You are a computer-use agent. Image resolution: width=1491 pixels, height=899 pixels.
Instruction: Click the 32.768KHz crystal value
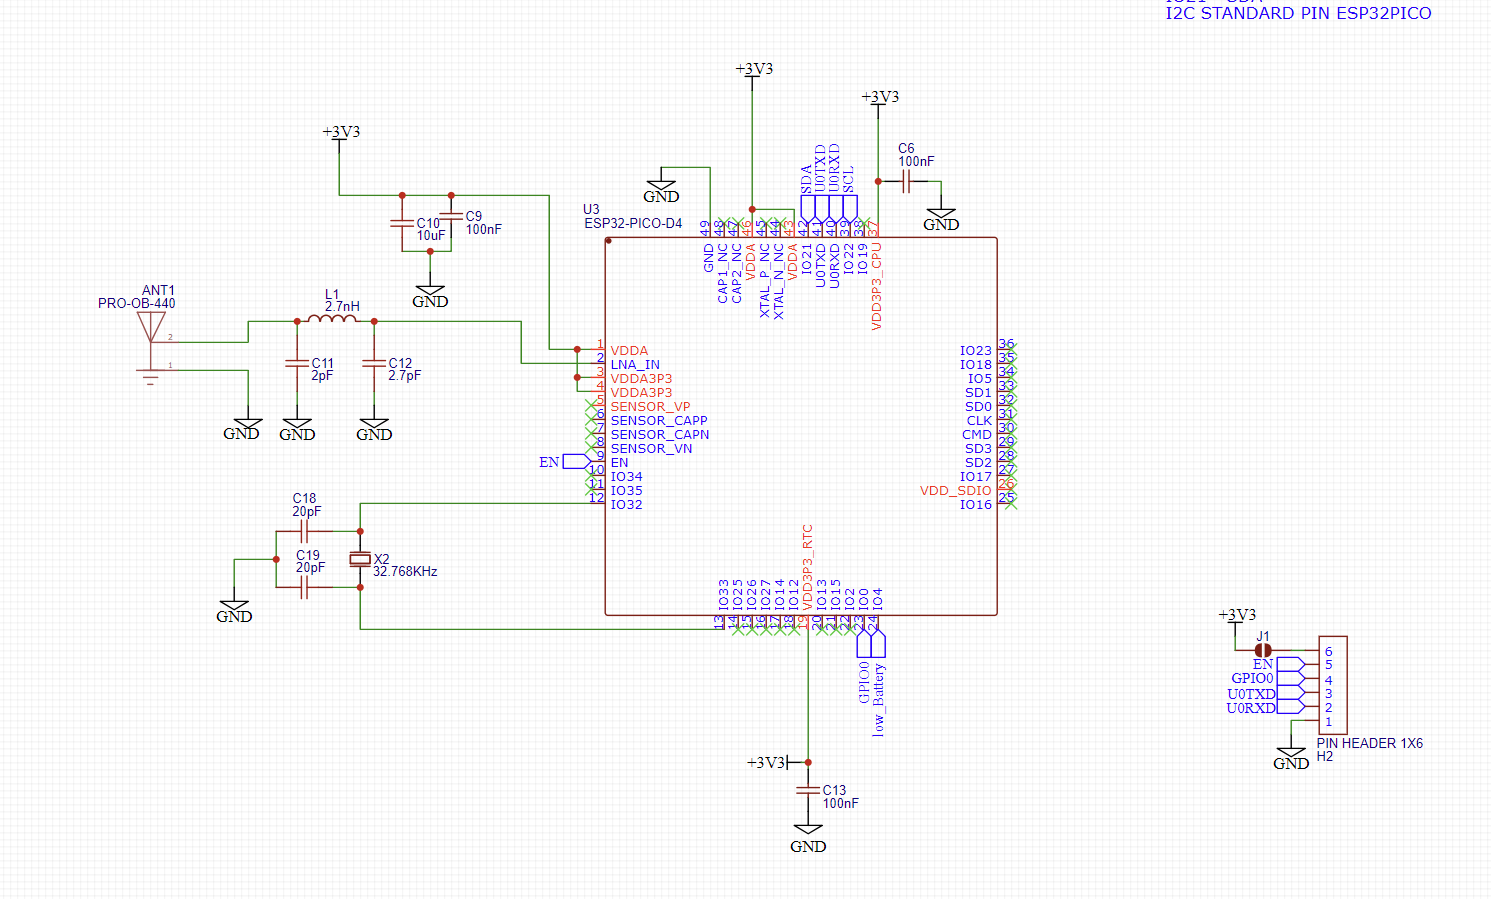tap(405, 572)
